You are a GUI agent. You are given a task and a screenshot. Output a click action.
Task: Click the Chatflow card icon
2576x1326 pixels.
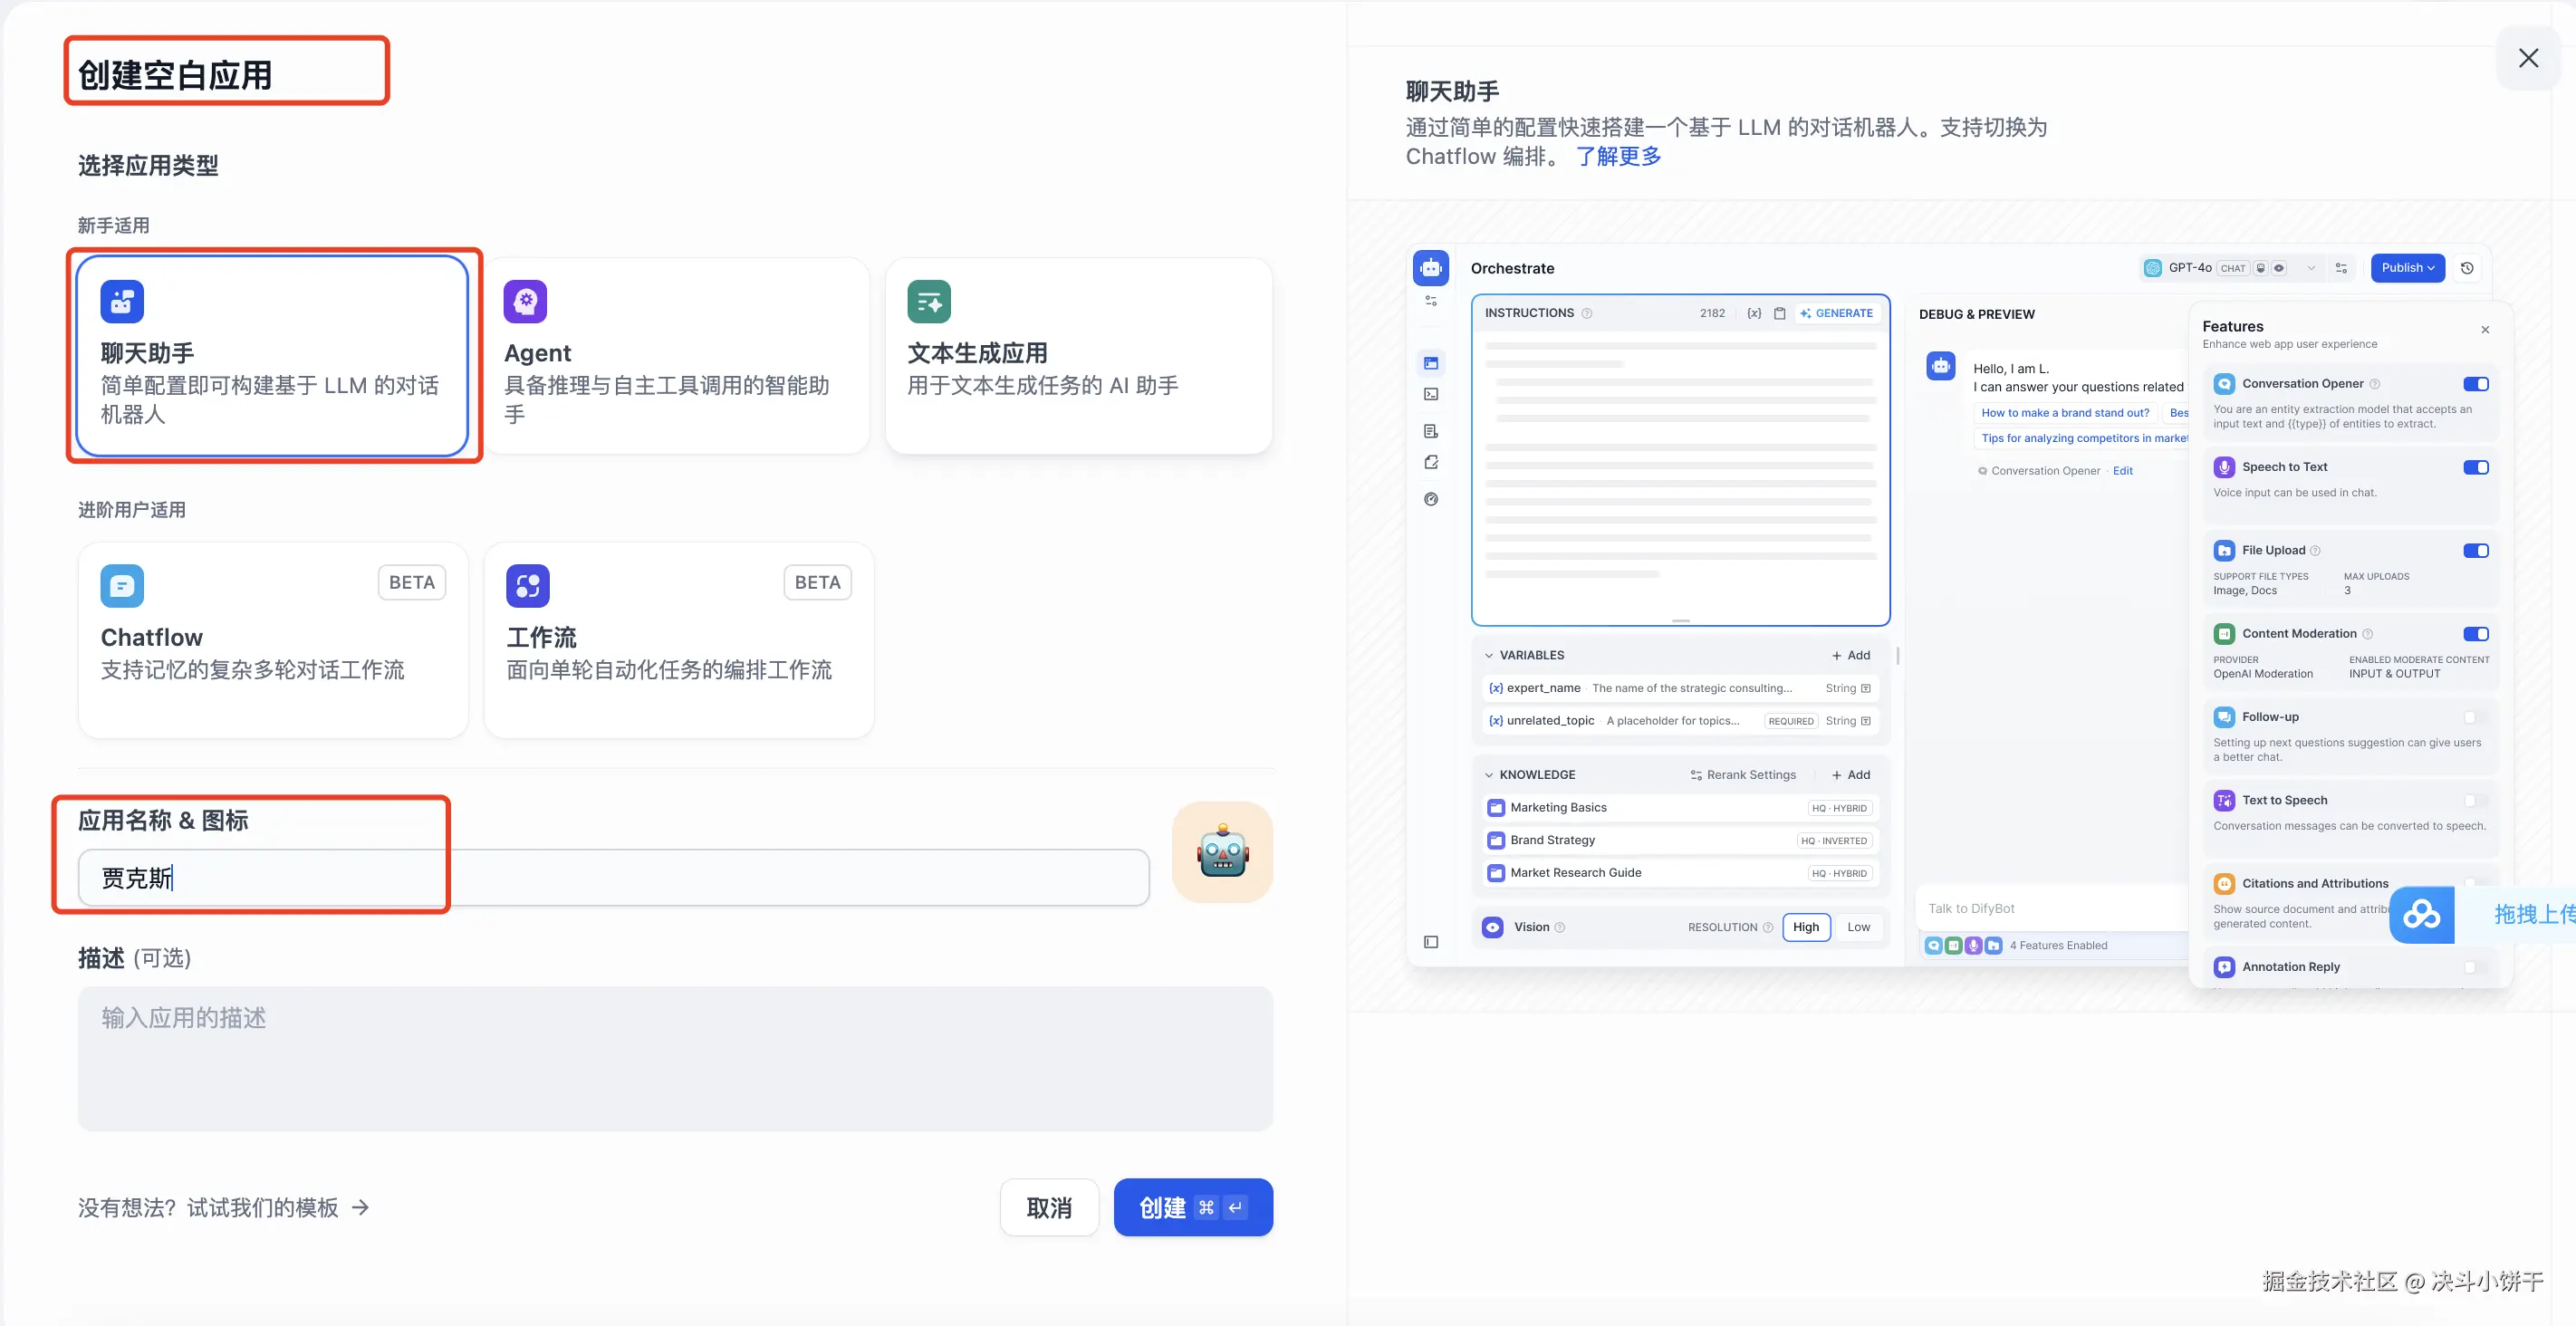(x=122, y=585)
